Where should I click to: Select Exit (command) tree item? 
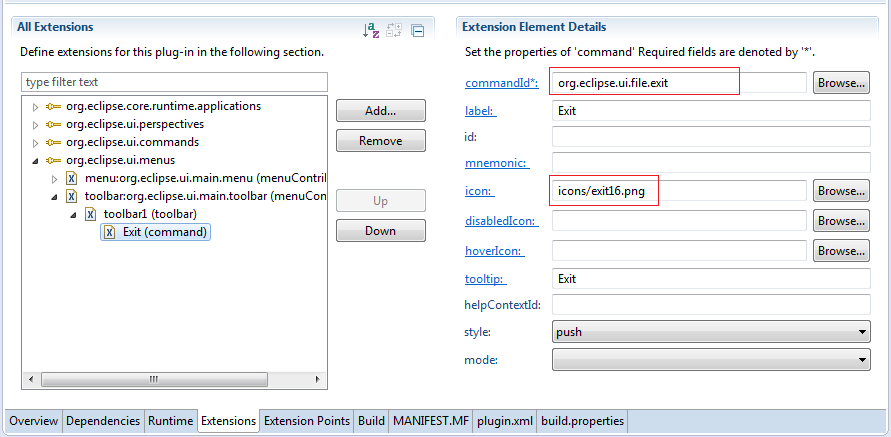pyautogui.click(x=156, y=232)
